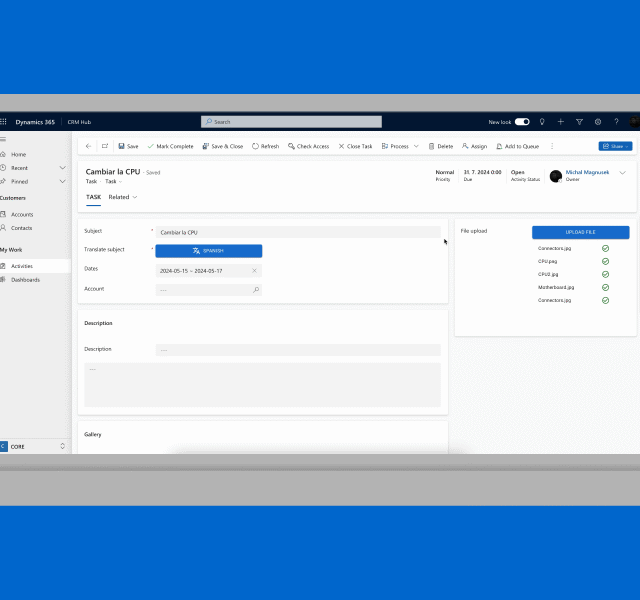Click the large Description text area
The height and width of the screenshot is (600, 640).
tap(262, 384)
